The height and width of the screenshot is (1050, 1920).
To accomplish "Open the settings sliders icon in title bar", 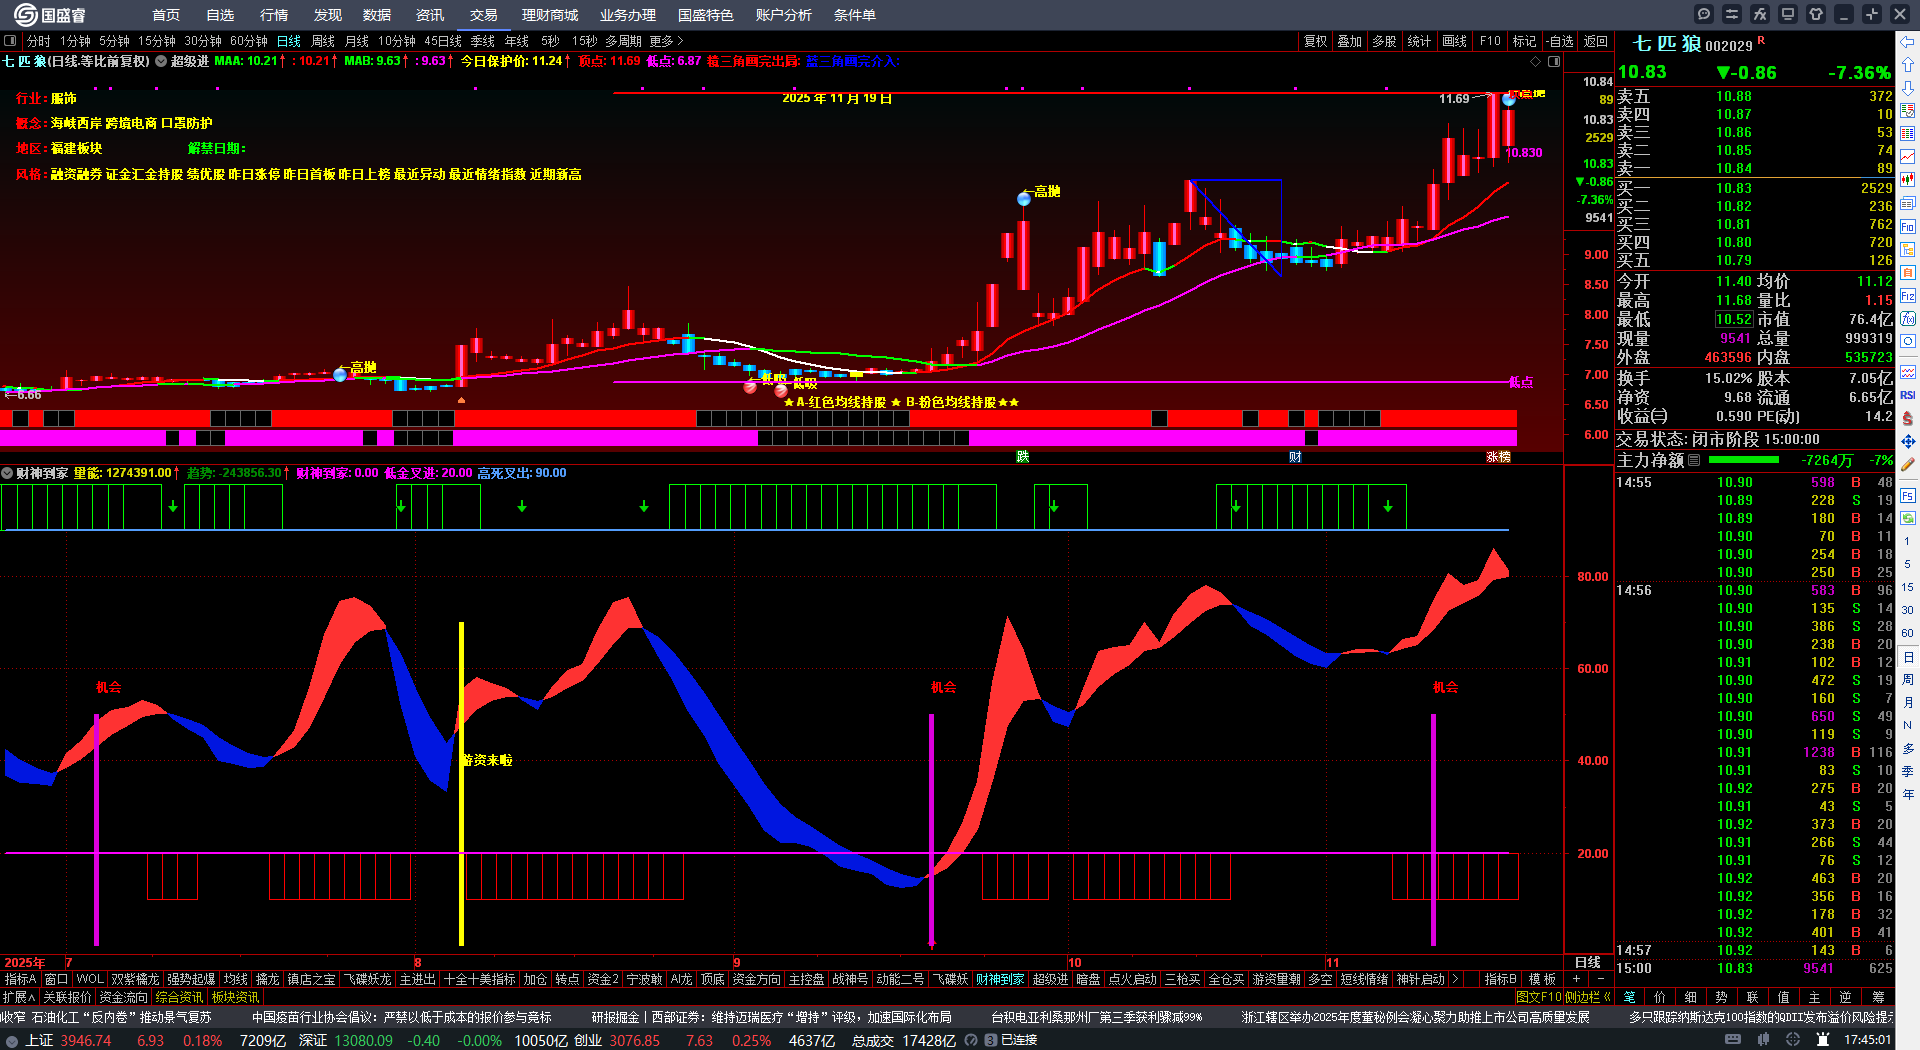I will (x=1732, y=14).
